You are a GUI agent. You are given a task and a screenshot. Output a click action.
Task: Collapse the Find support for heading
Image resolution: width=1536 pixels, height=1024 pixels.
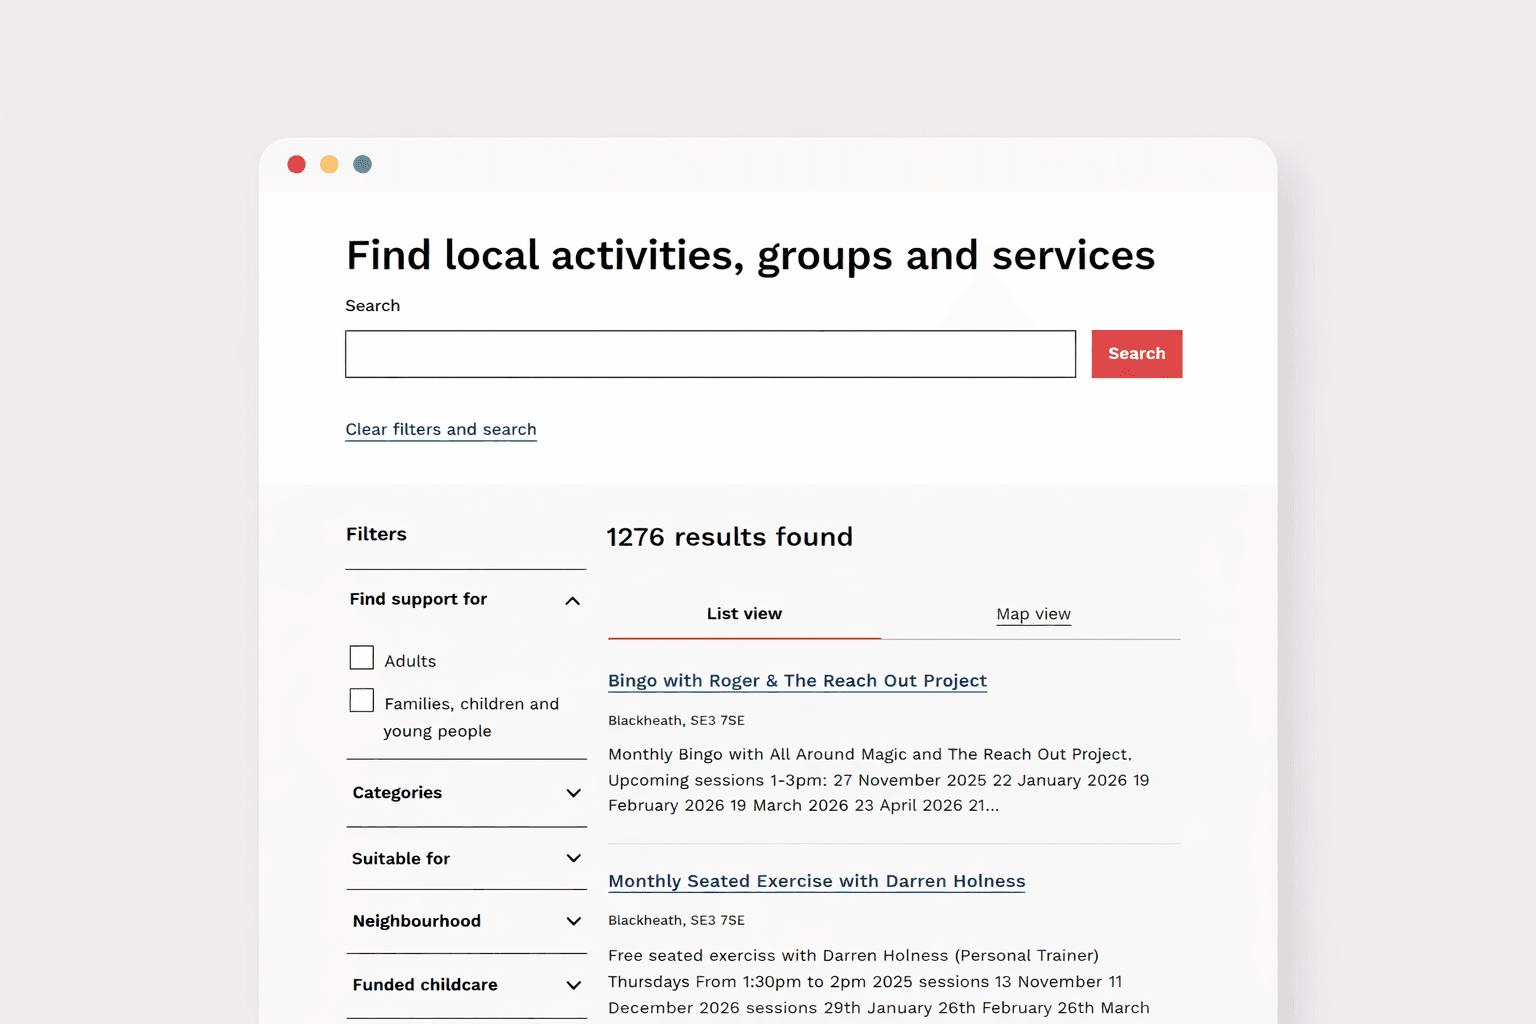(x=418, y=599)
